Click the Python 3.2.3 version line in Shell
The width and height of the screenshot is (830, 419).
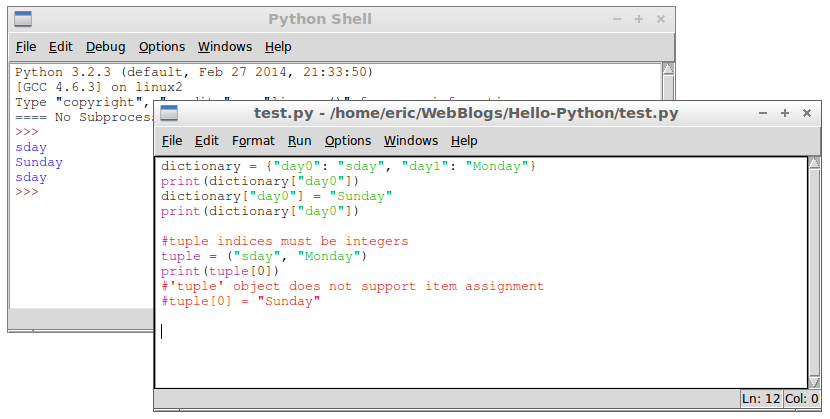point(194,72)
